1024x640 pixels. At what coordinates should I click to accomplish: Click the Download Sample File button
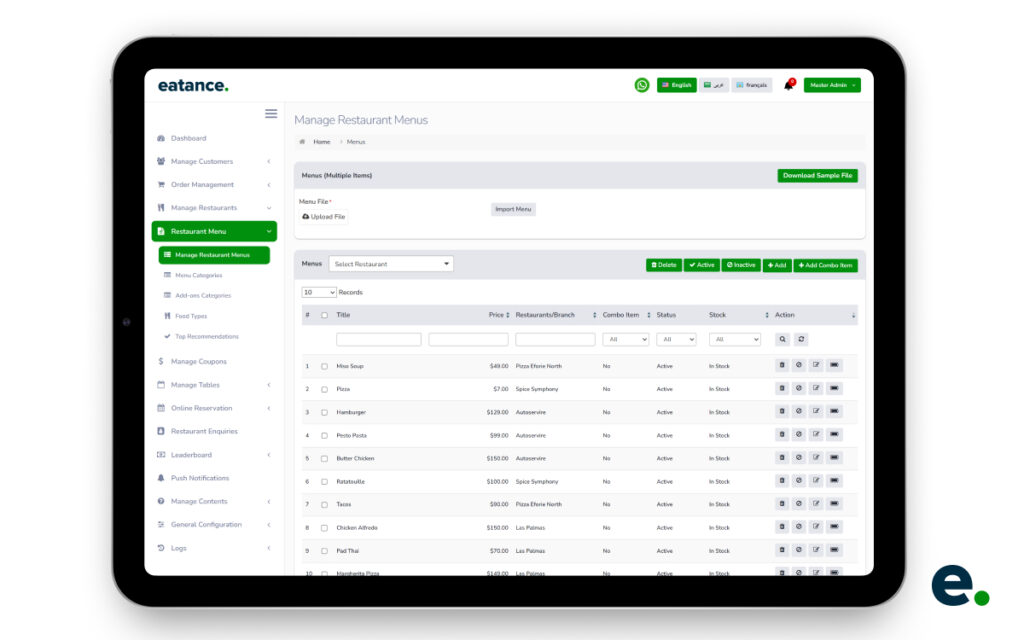815,175
